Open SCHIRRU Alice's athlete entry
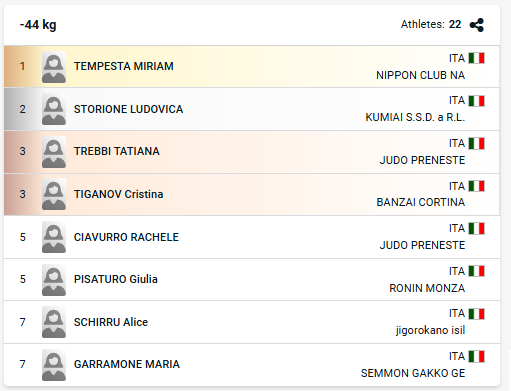 click(111, 322)
